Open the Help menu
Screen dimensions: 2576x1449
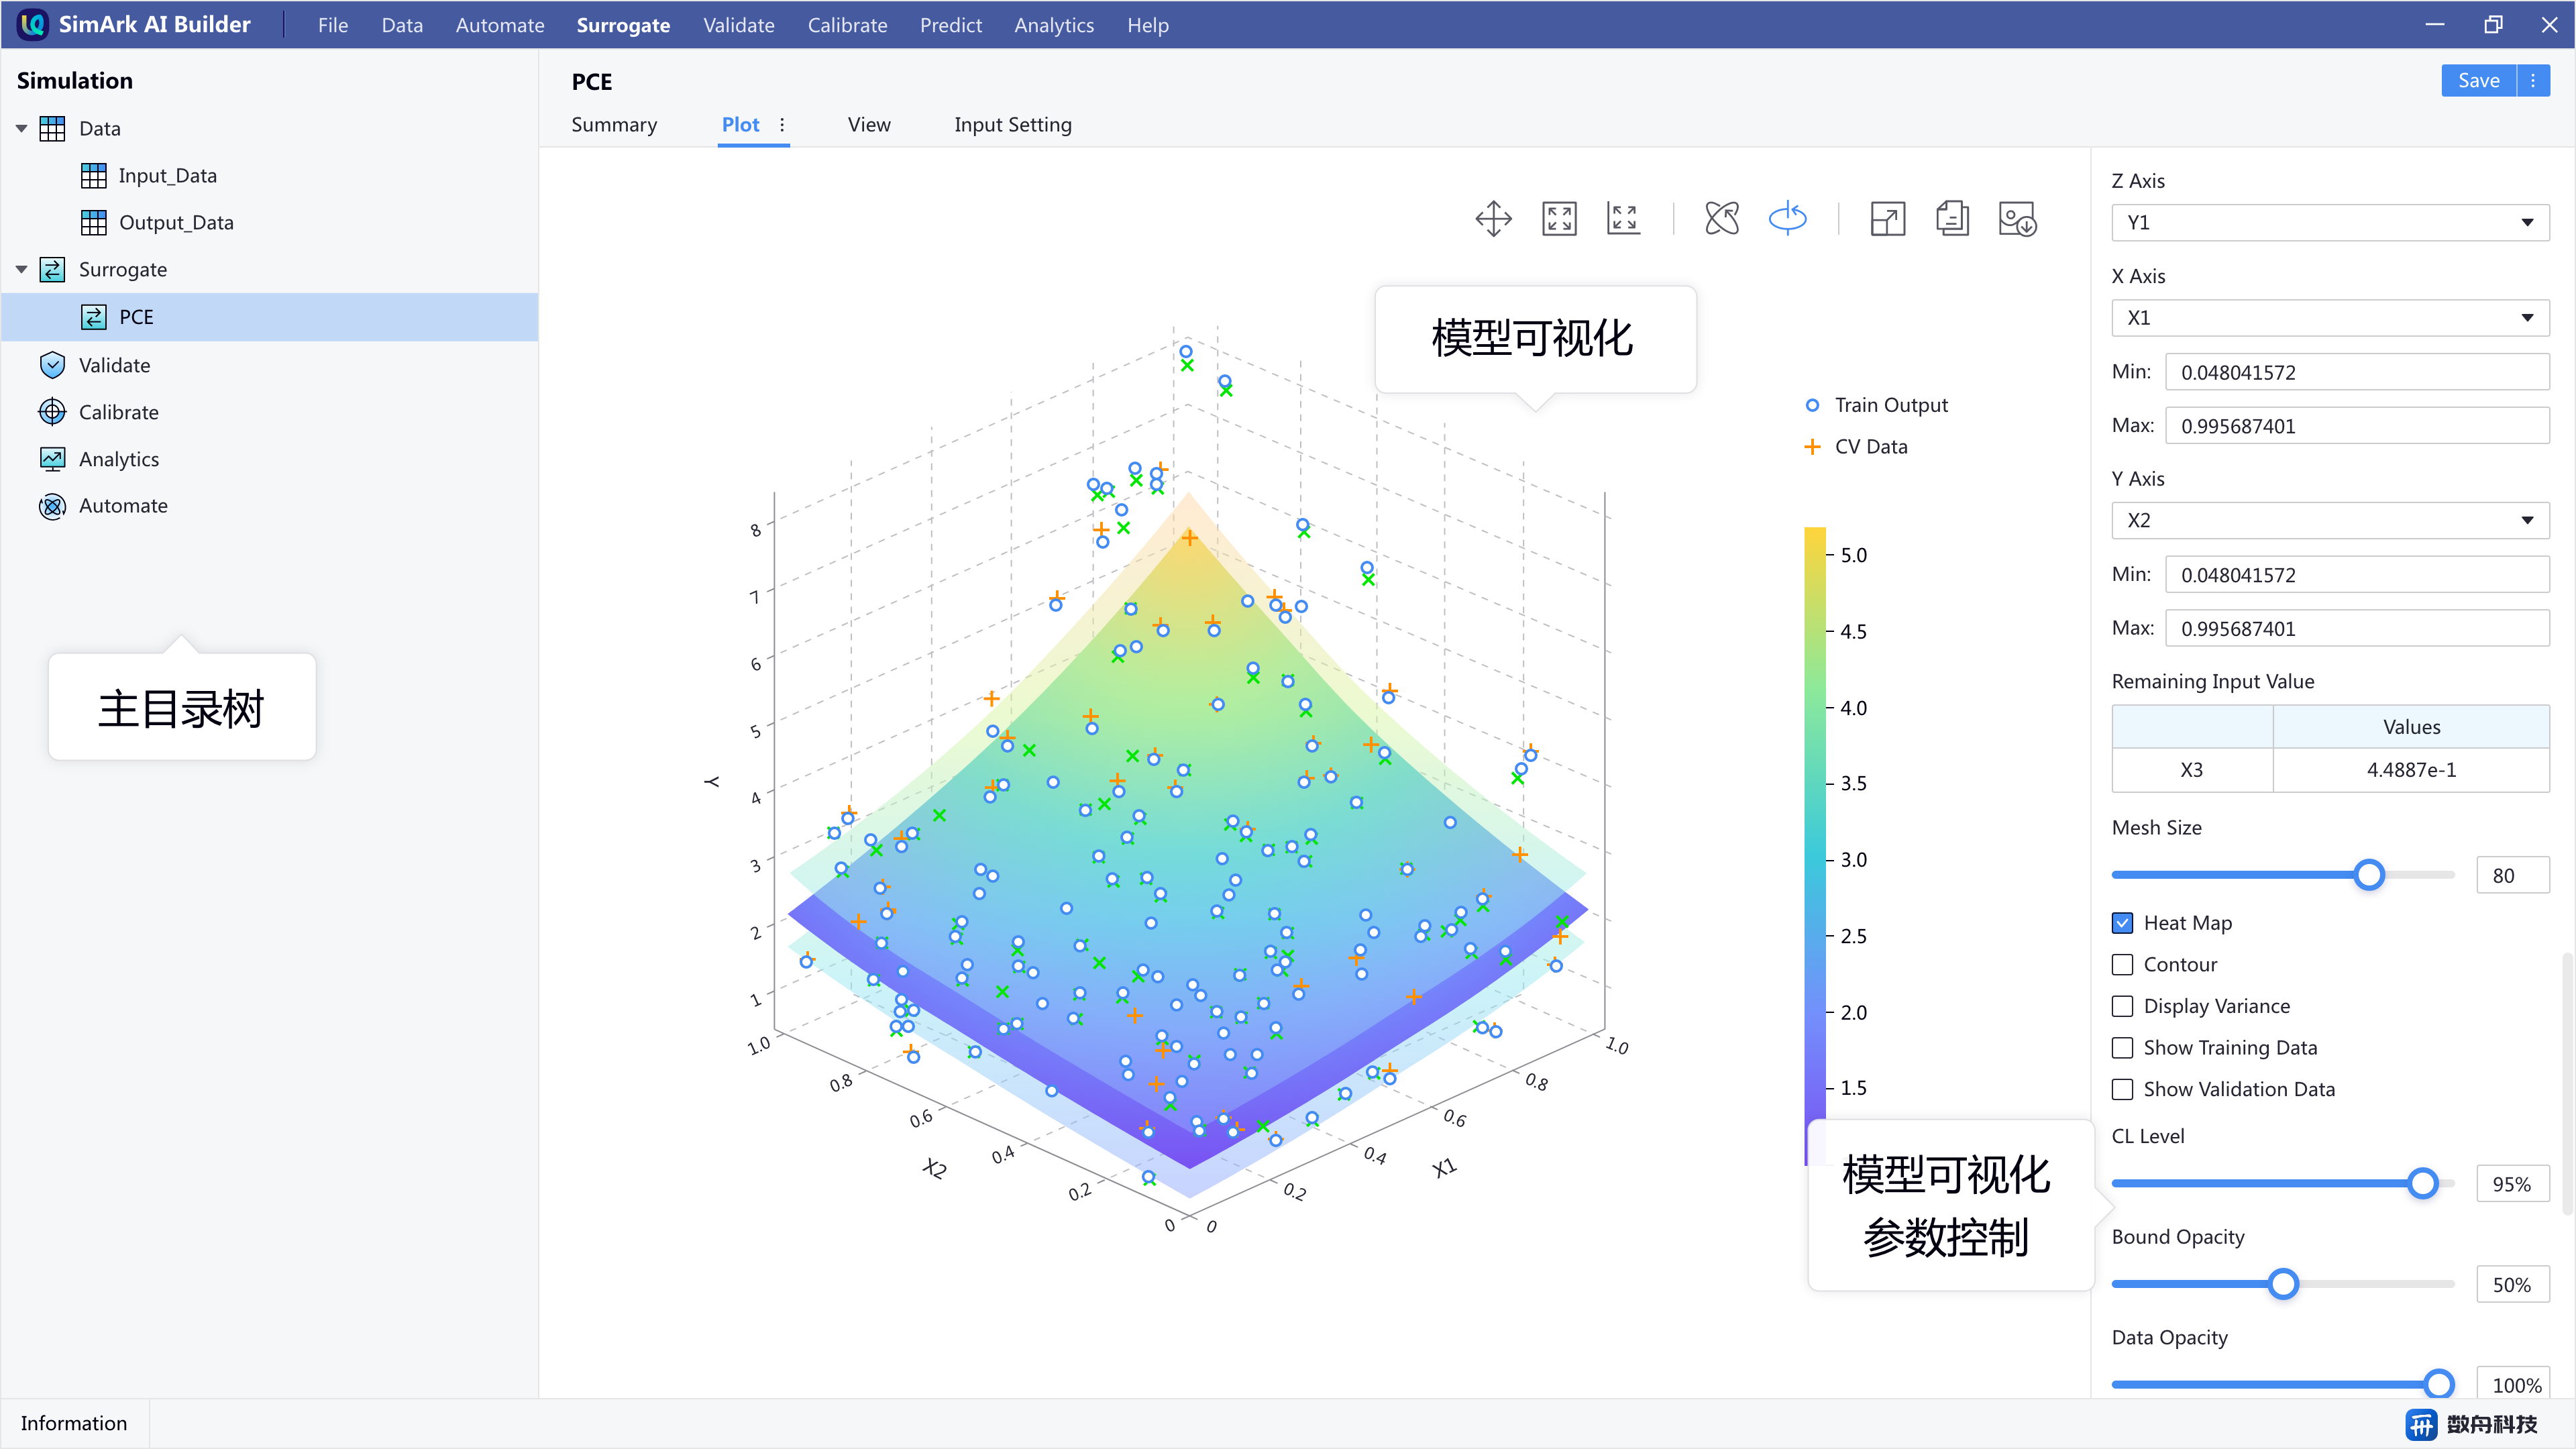pyautogui.click(x=1148, y=25)
